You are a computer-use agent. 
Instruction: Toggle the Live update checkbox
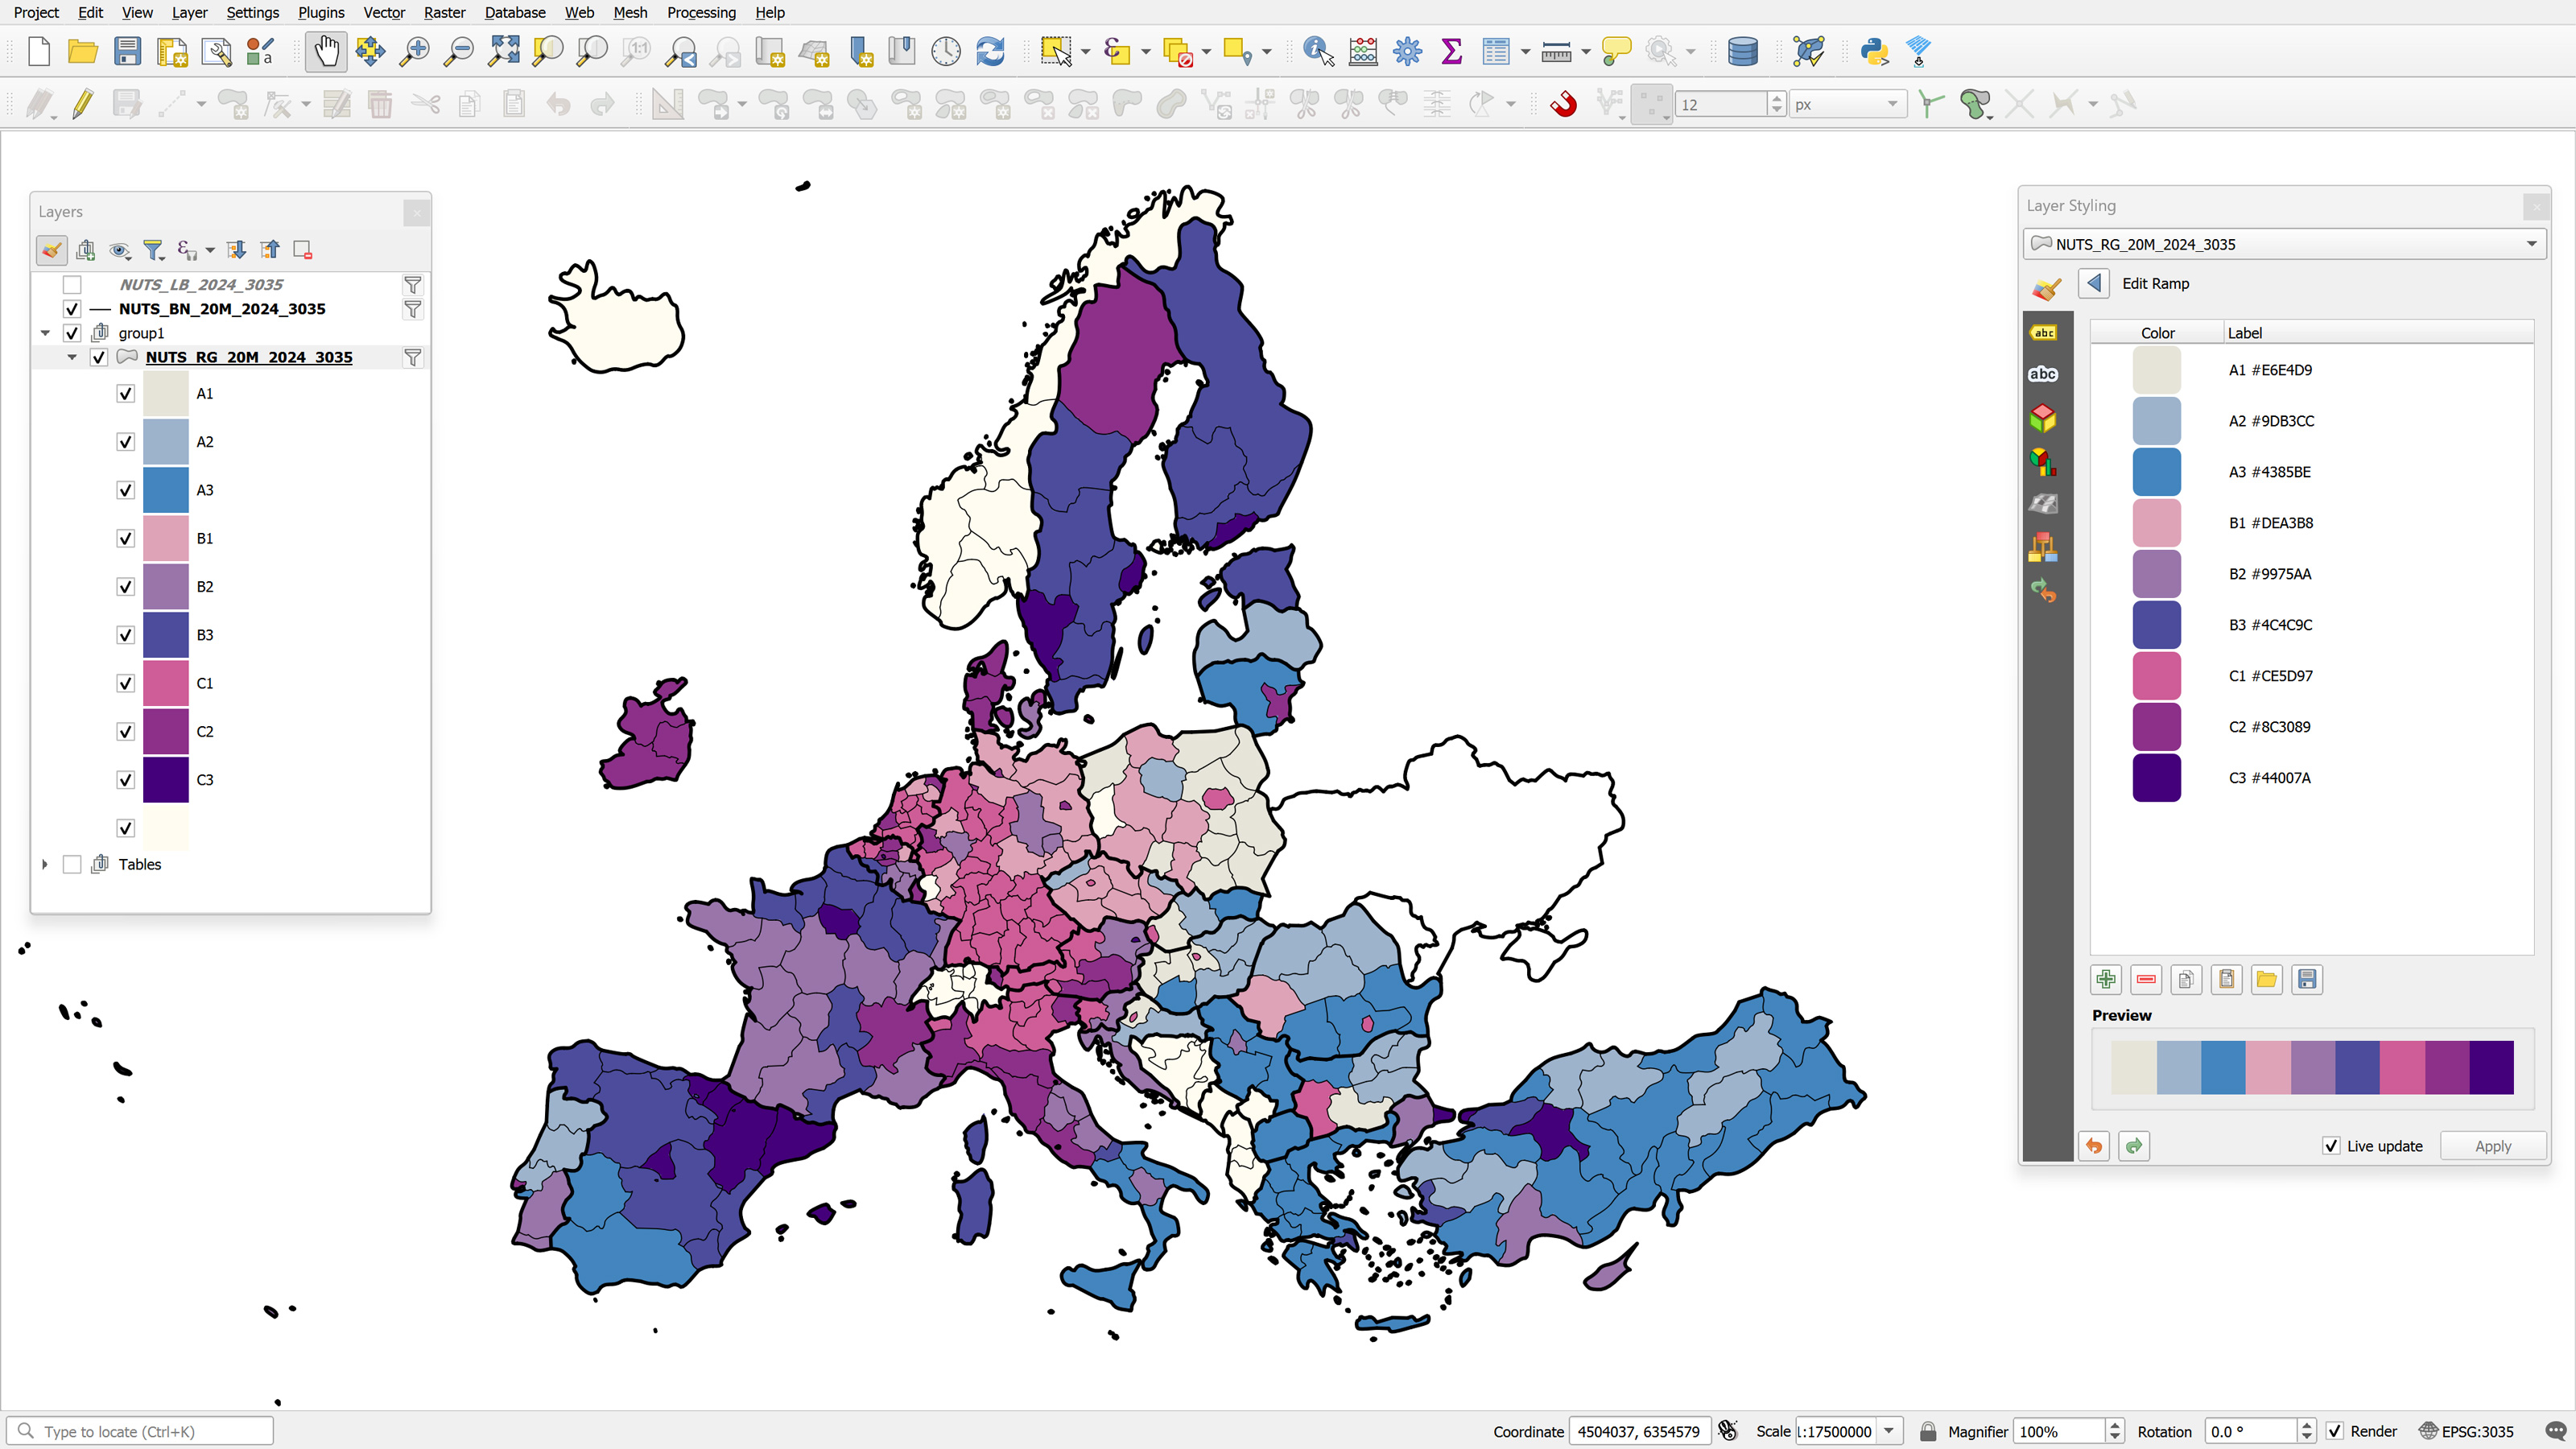pos(2331,1146)
